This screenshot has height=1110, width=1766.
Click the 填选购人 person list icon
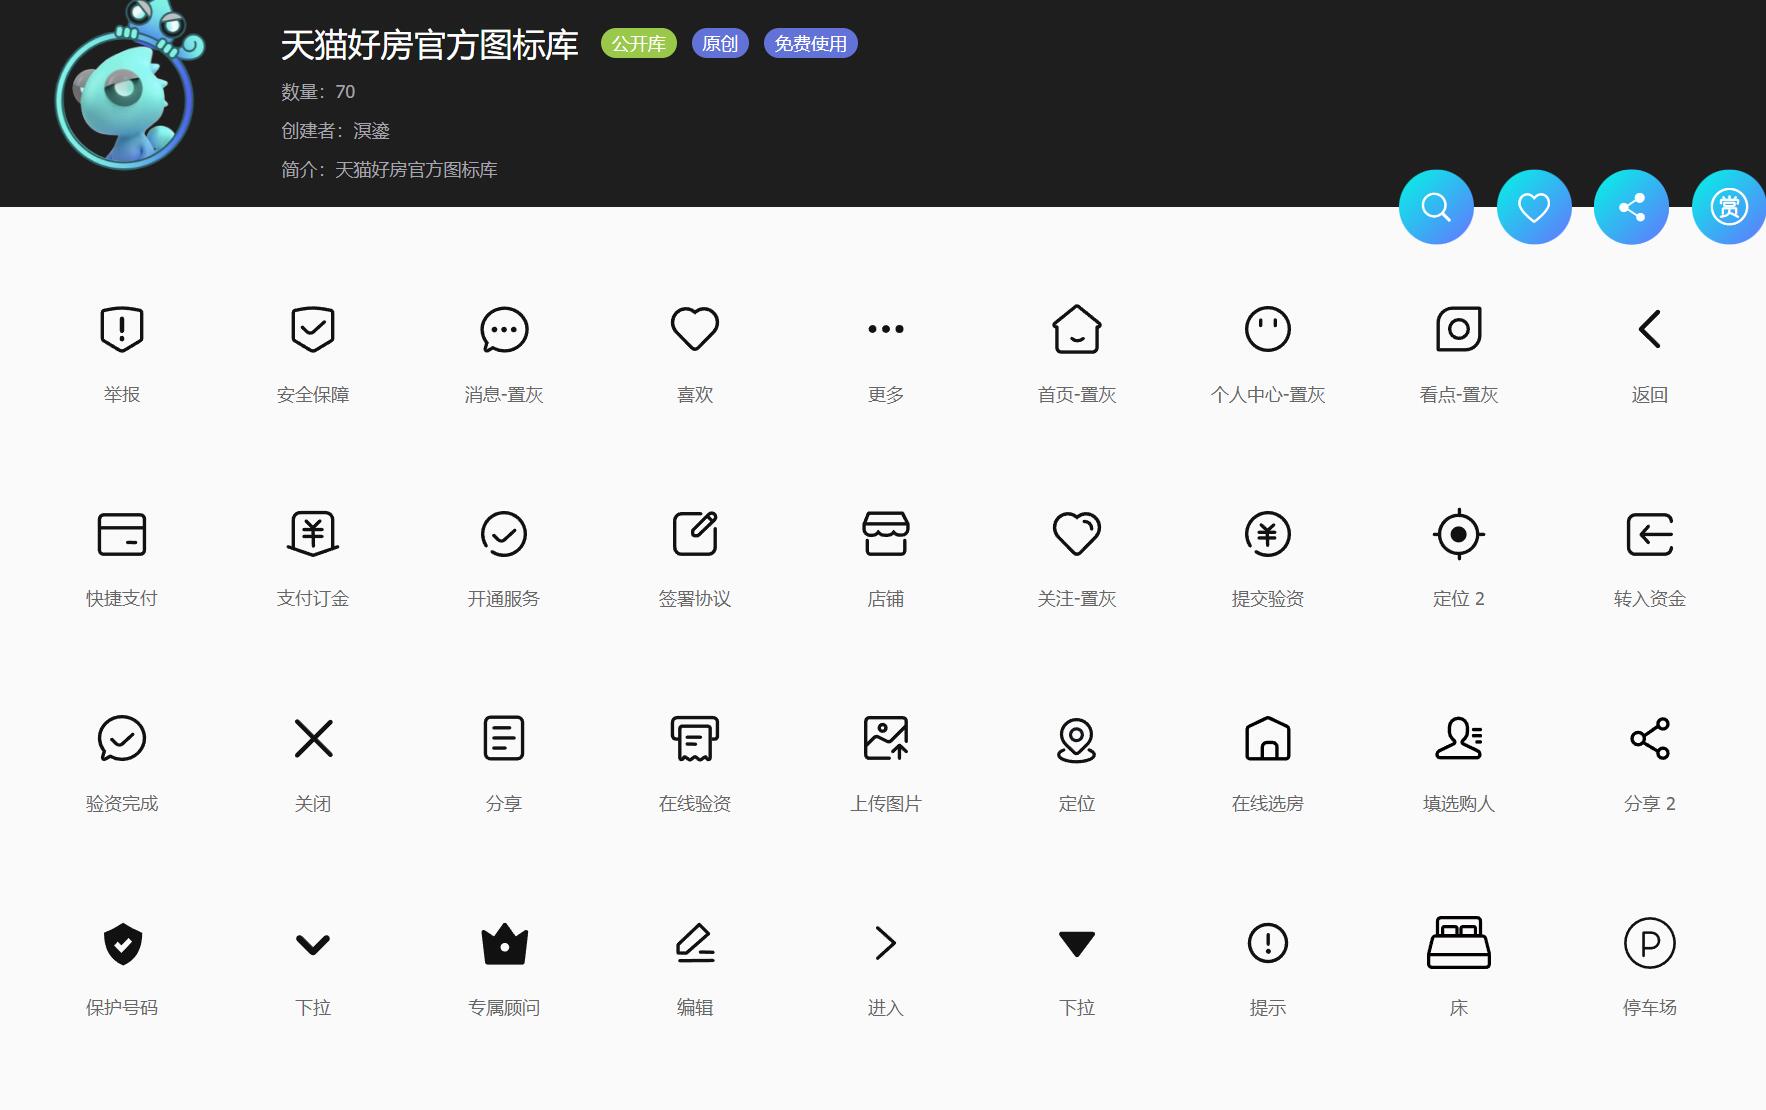coord(1458,739)
